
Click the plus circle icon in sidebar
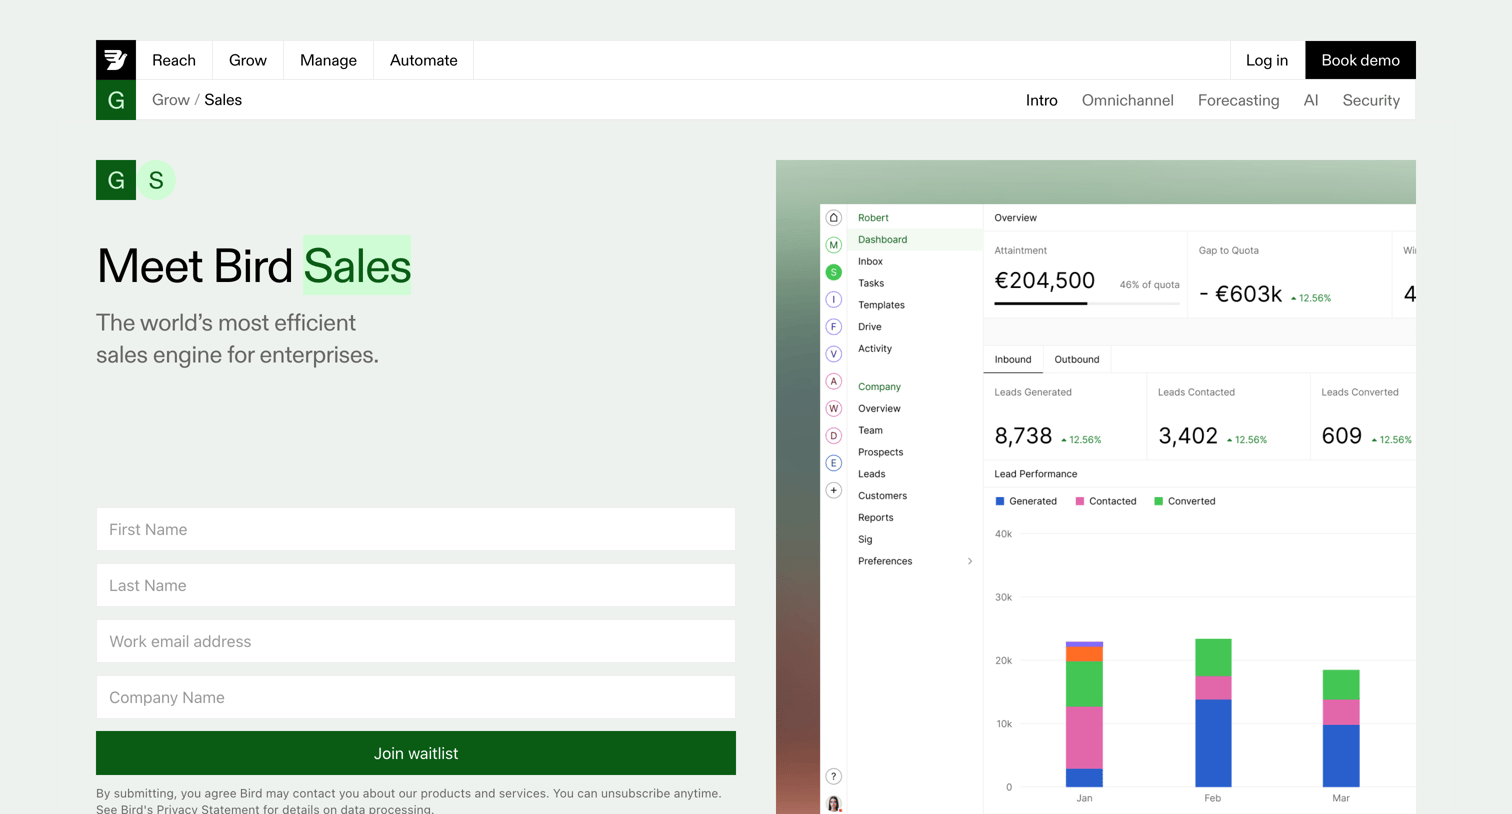[834, 490]
